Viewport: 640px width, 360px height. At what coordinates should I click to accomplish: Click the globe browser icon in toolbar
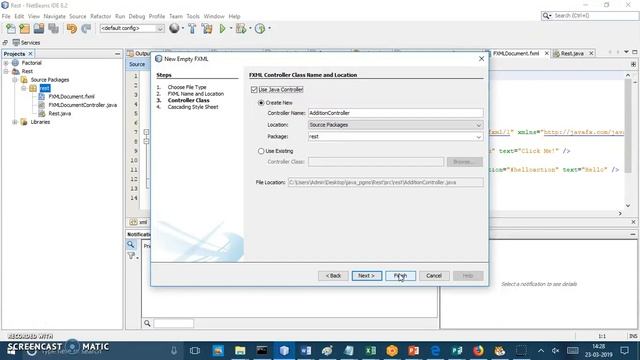point(174,28)
